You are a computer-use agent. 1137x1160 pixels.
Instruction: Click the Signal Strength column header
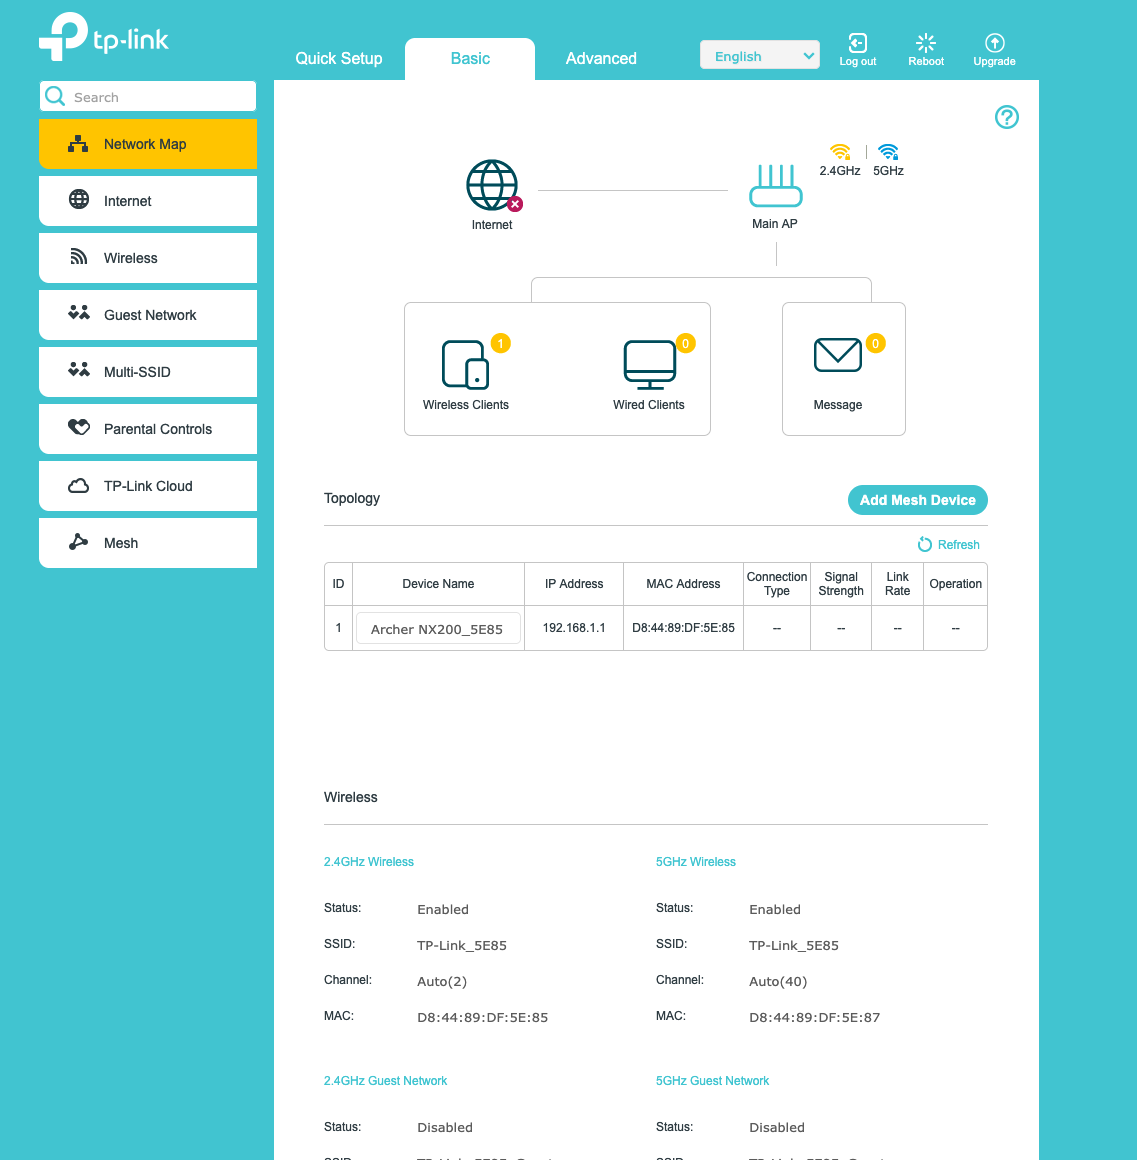click(x=840, y=584)
